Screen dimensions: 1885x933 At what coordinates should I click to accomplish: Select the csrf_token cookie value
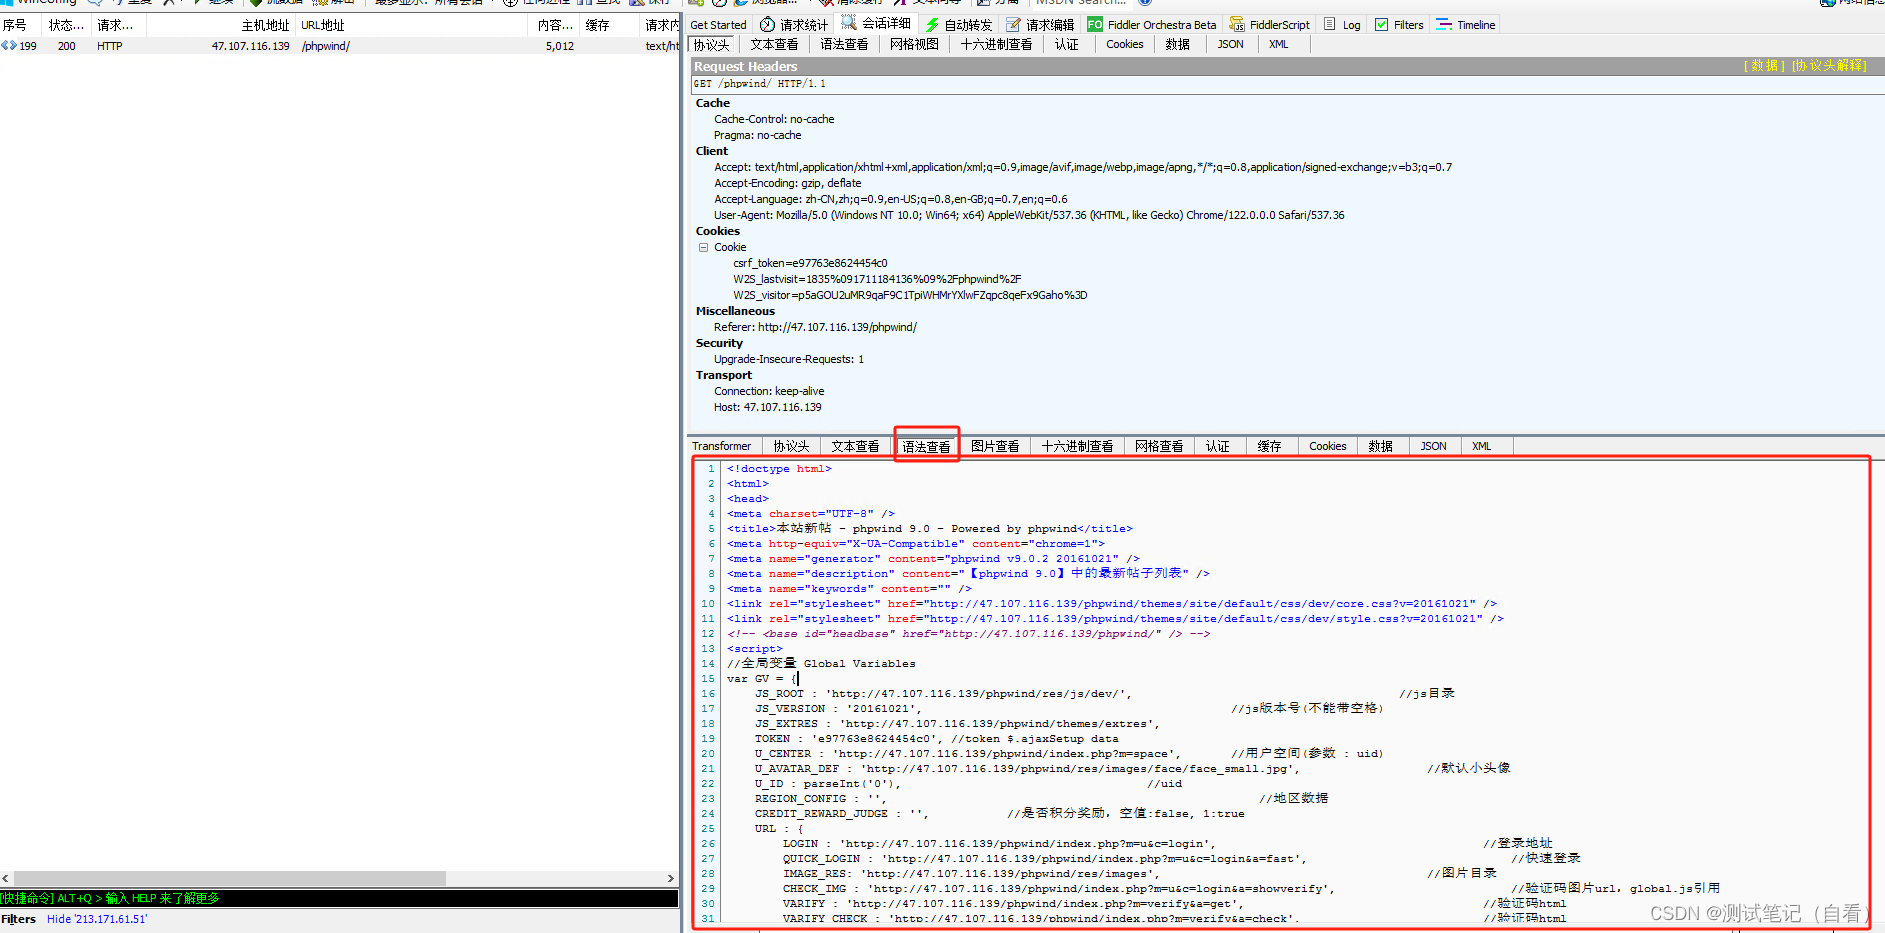pyautogui.click(x=810, y=263)
